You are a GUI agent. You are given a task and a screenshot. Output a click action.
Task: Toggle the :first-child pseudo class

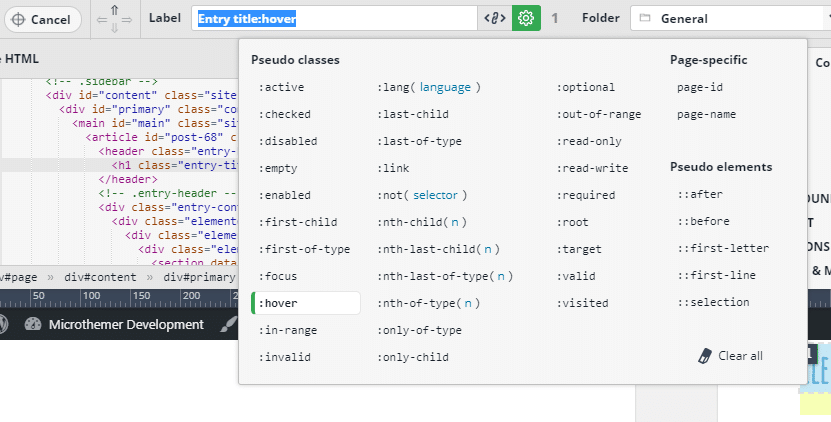pyautogui.click(x=298, y=223)
